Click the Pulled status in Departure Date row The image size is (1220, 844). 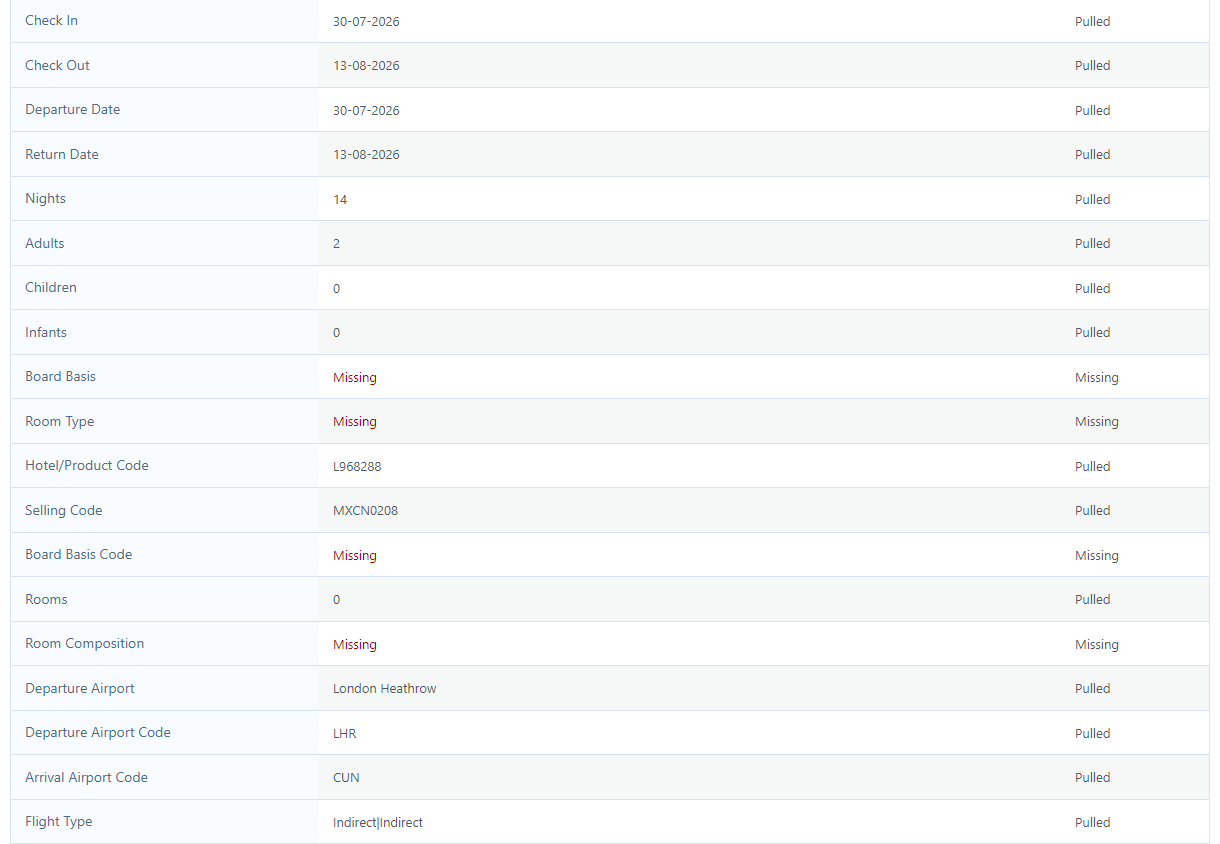click(x=1093, y=111)
